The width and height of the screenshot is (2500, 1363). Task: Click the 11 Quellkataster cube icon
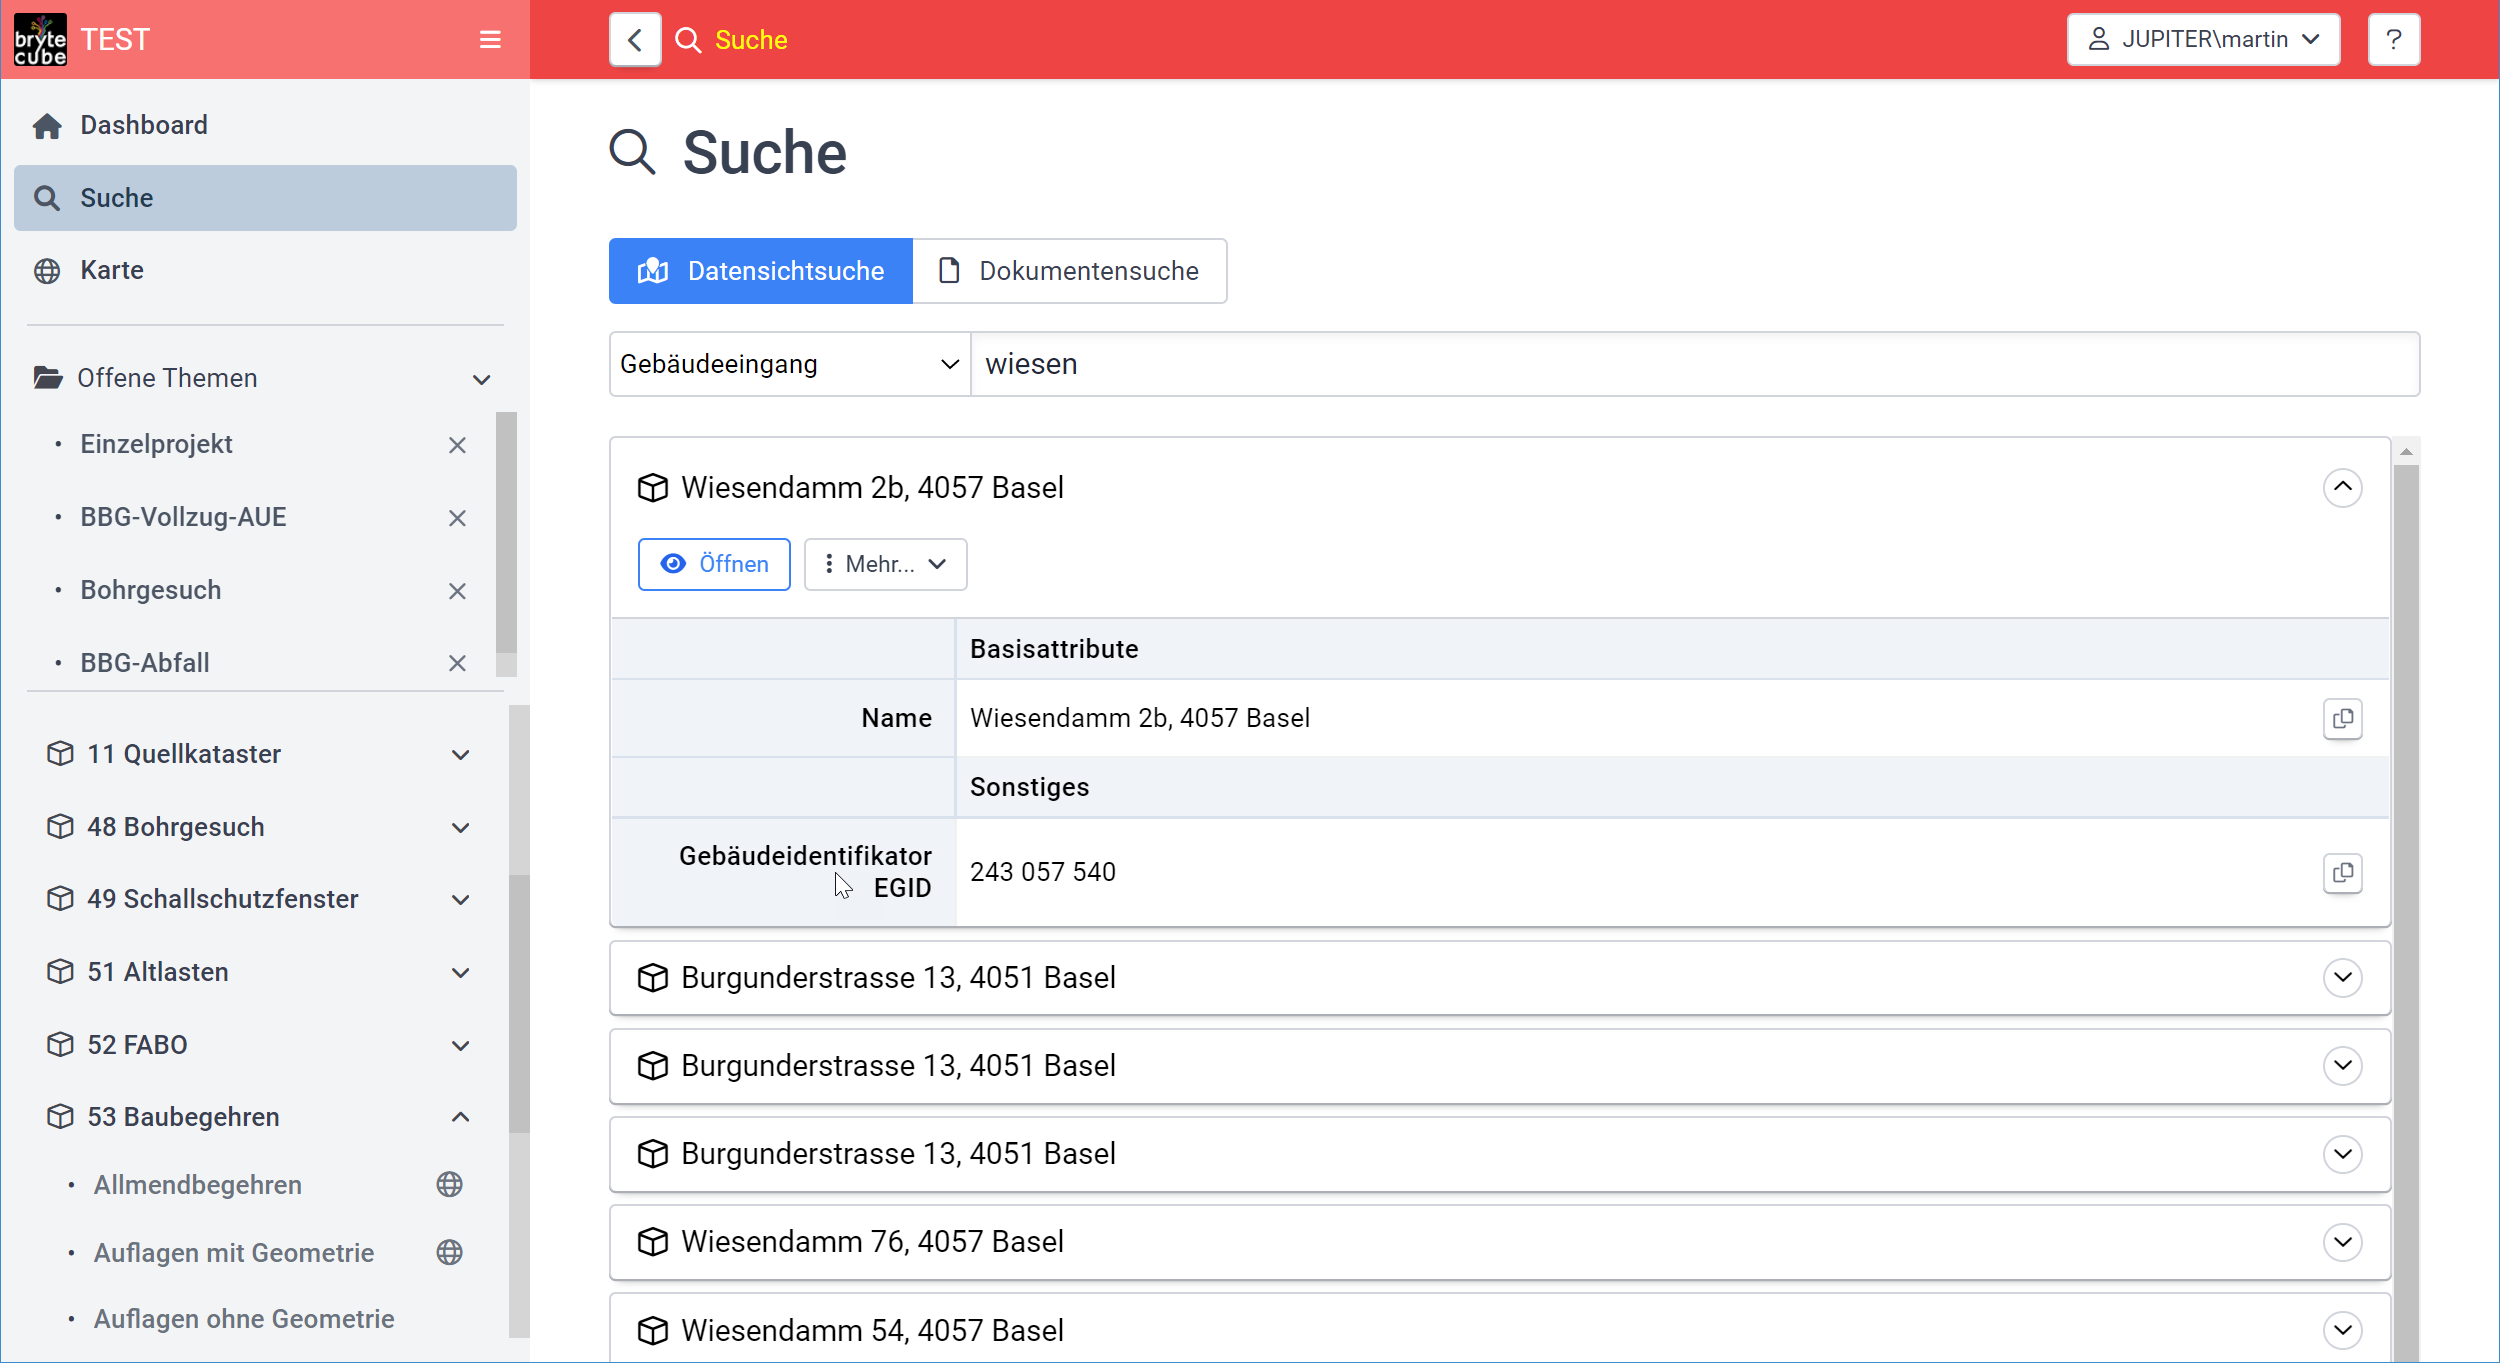(60, 753)
